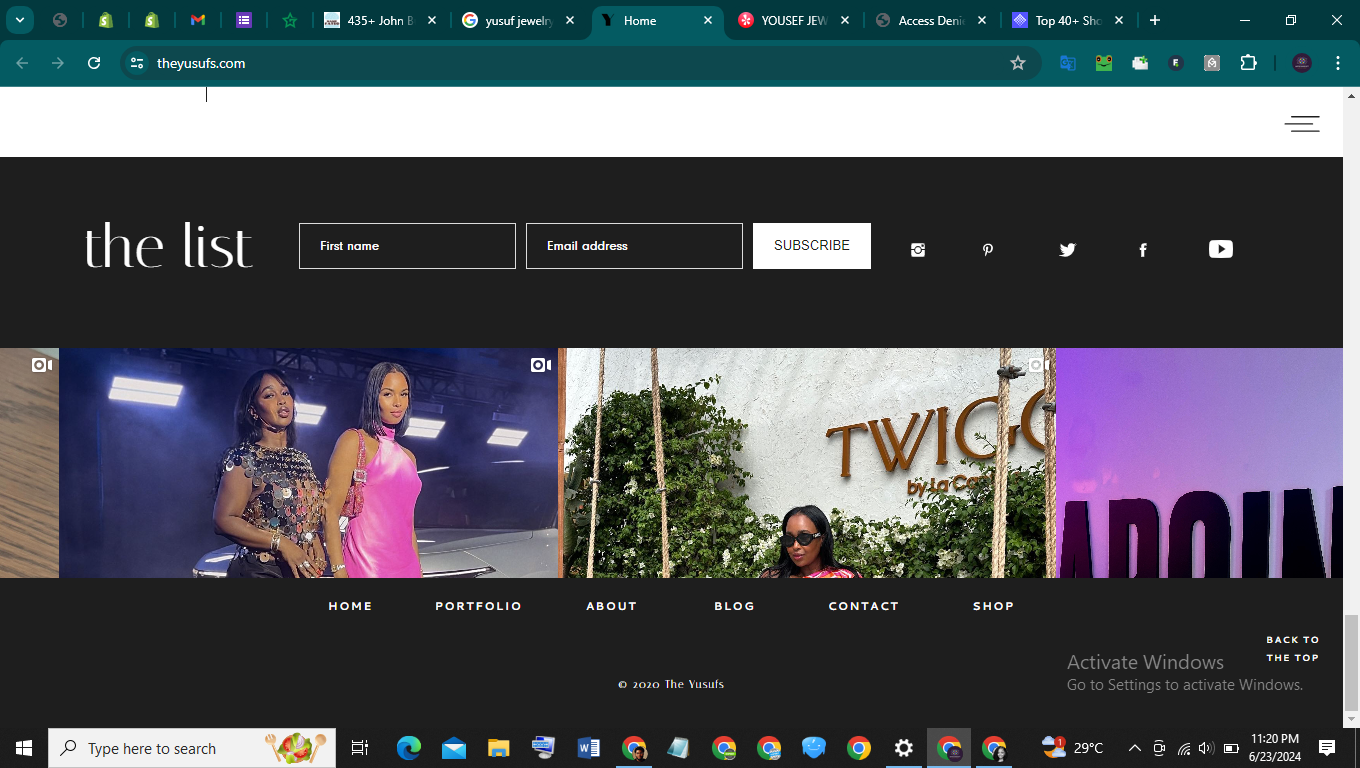Open File Explorer from the taskbar
Viewport: 1360px width, 768px height.
click(x=499, y=748)
